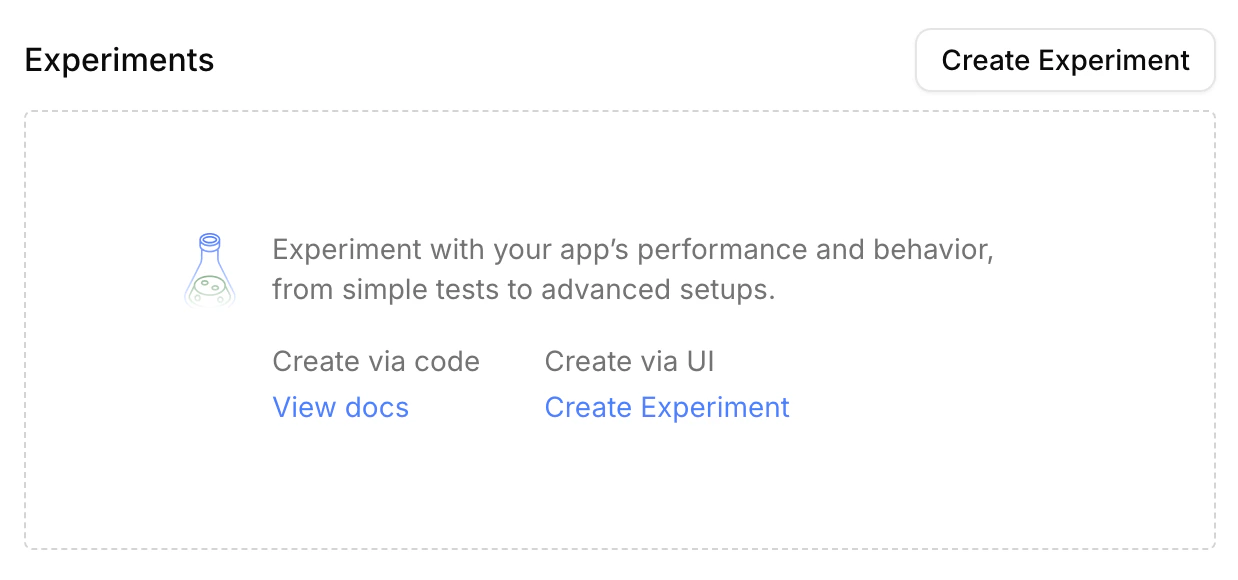Open the Create Experiment button top right
This screenshot has width=1238, height=580.
click(x=1064, y=60)
